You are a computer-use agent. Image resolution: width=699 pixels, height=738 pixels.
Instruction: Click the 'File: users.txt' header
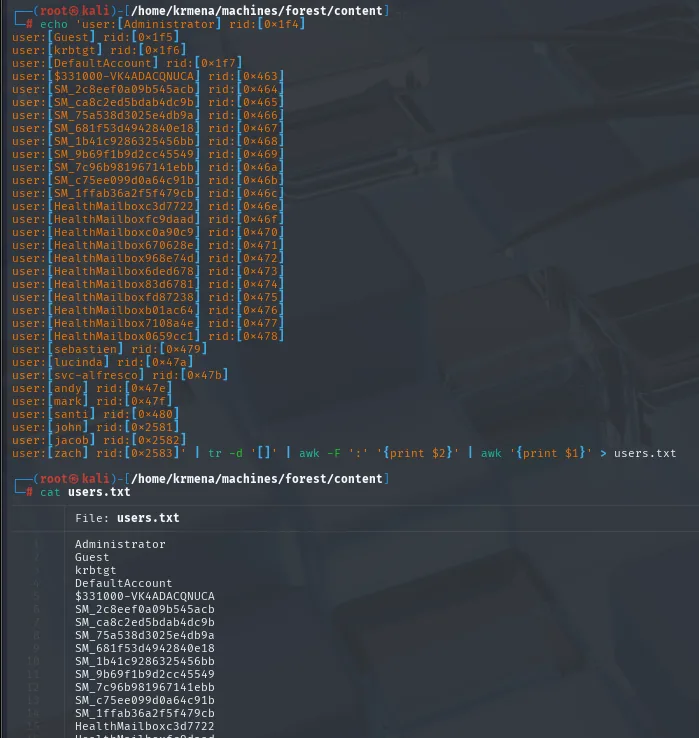127,518
